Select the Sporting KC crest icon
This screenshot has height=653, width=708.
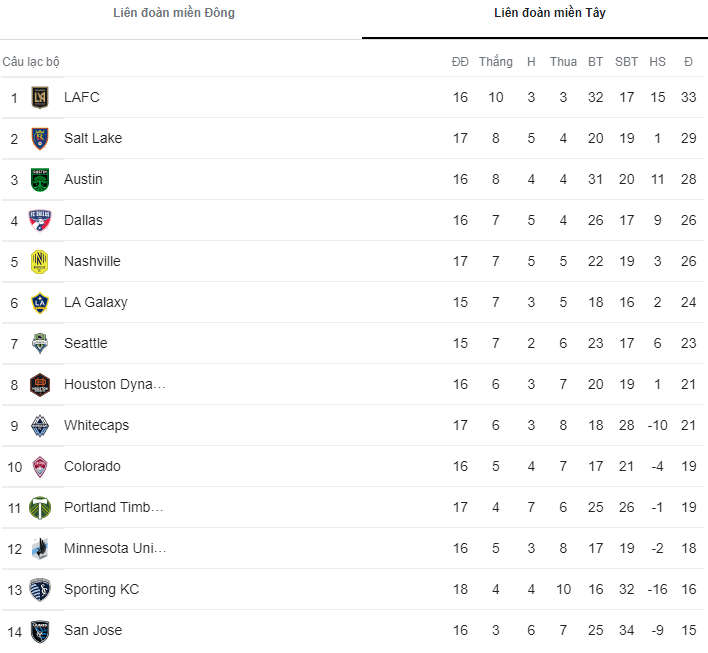40,590
